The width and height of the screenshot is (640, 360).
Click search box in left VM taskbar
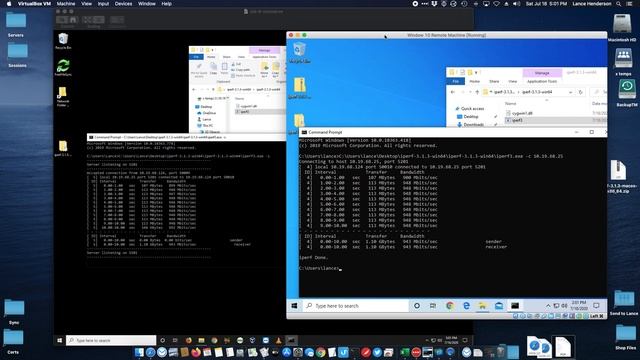click(111, 340)
